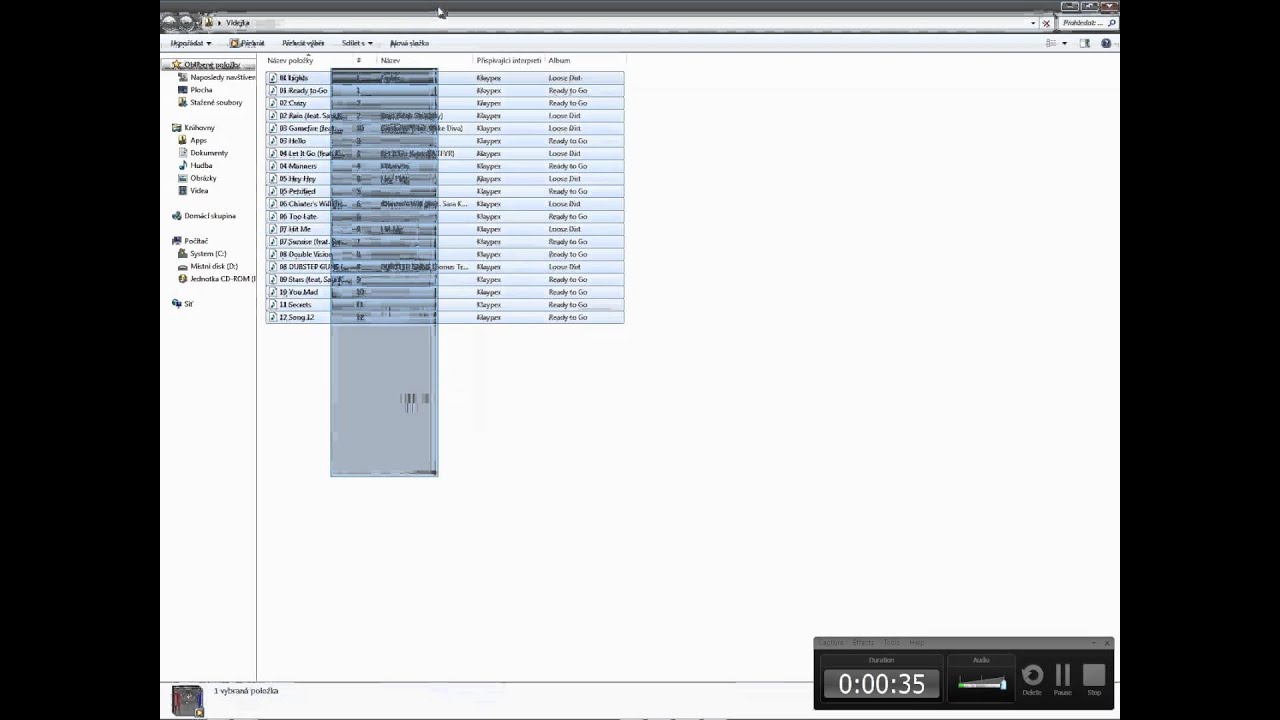Click the file thumbnail in the details pane
The width and height of the screenshot is (1280, 720).
coord(187,700)
